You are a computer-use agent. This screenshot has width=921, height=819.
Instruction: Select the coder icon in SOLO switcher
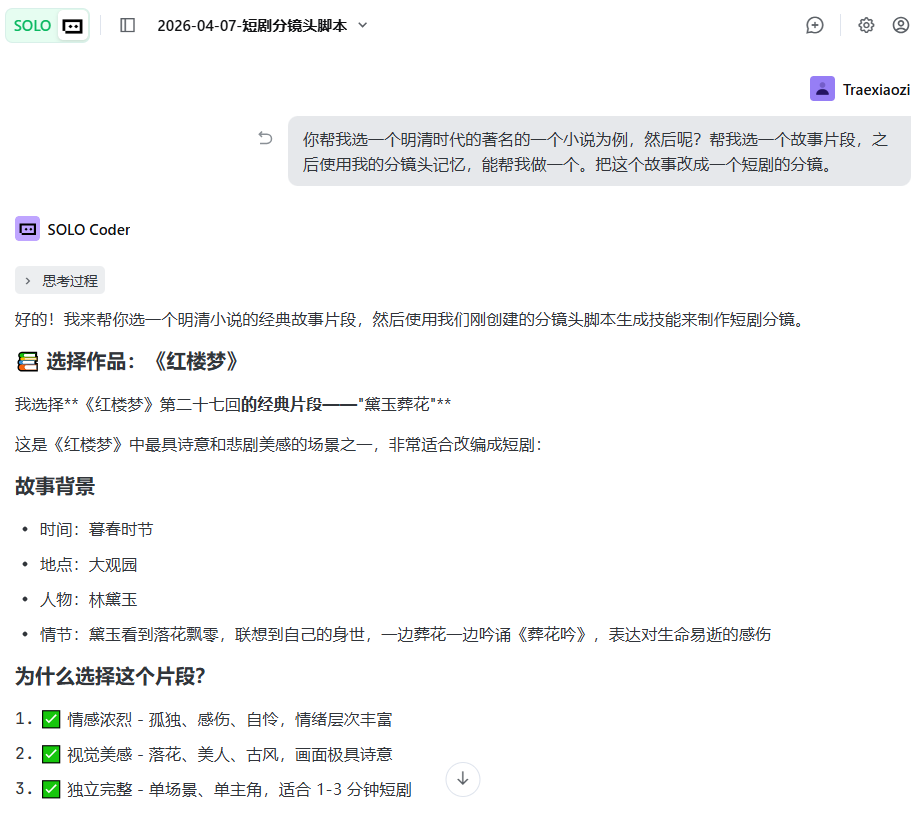pyautogui.click(x=72, y=26)
